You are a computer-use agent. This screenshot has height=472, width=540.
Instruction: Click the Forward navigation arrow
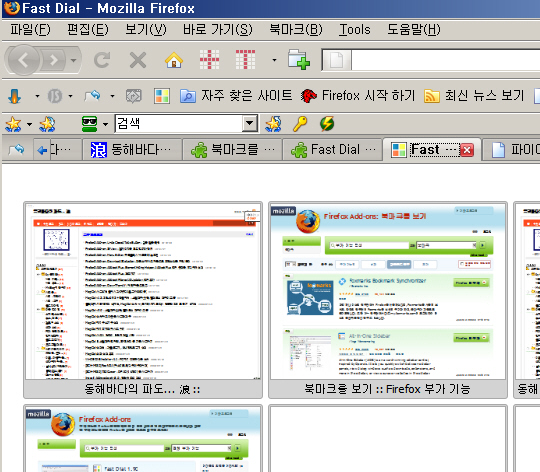54,60
